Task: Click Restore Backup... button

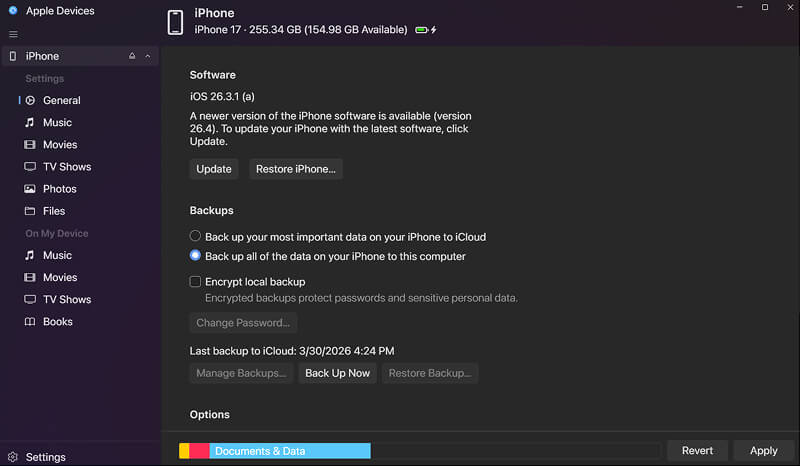Action: [x=430, y=373]
